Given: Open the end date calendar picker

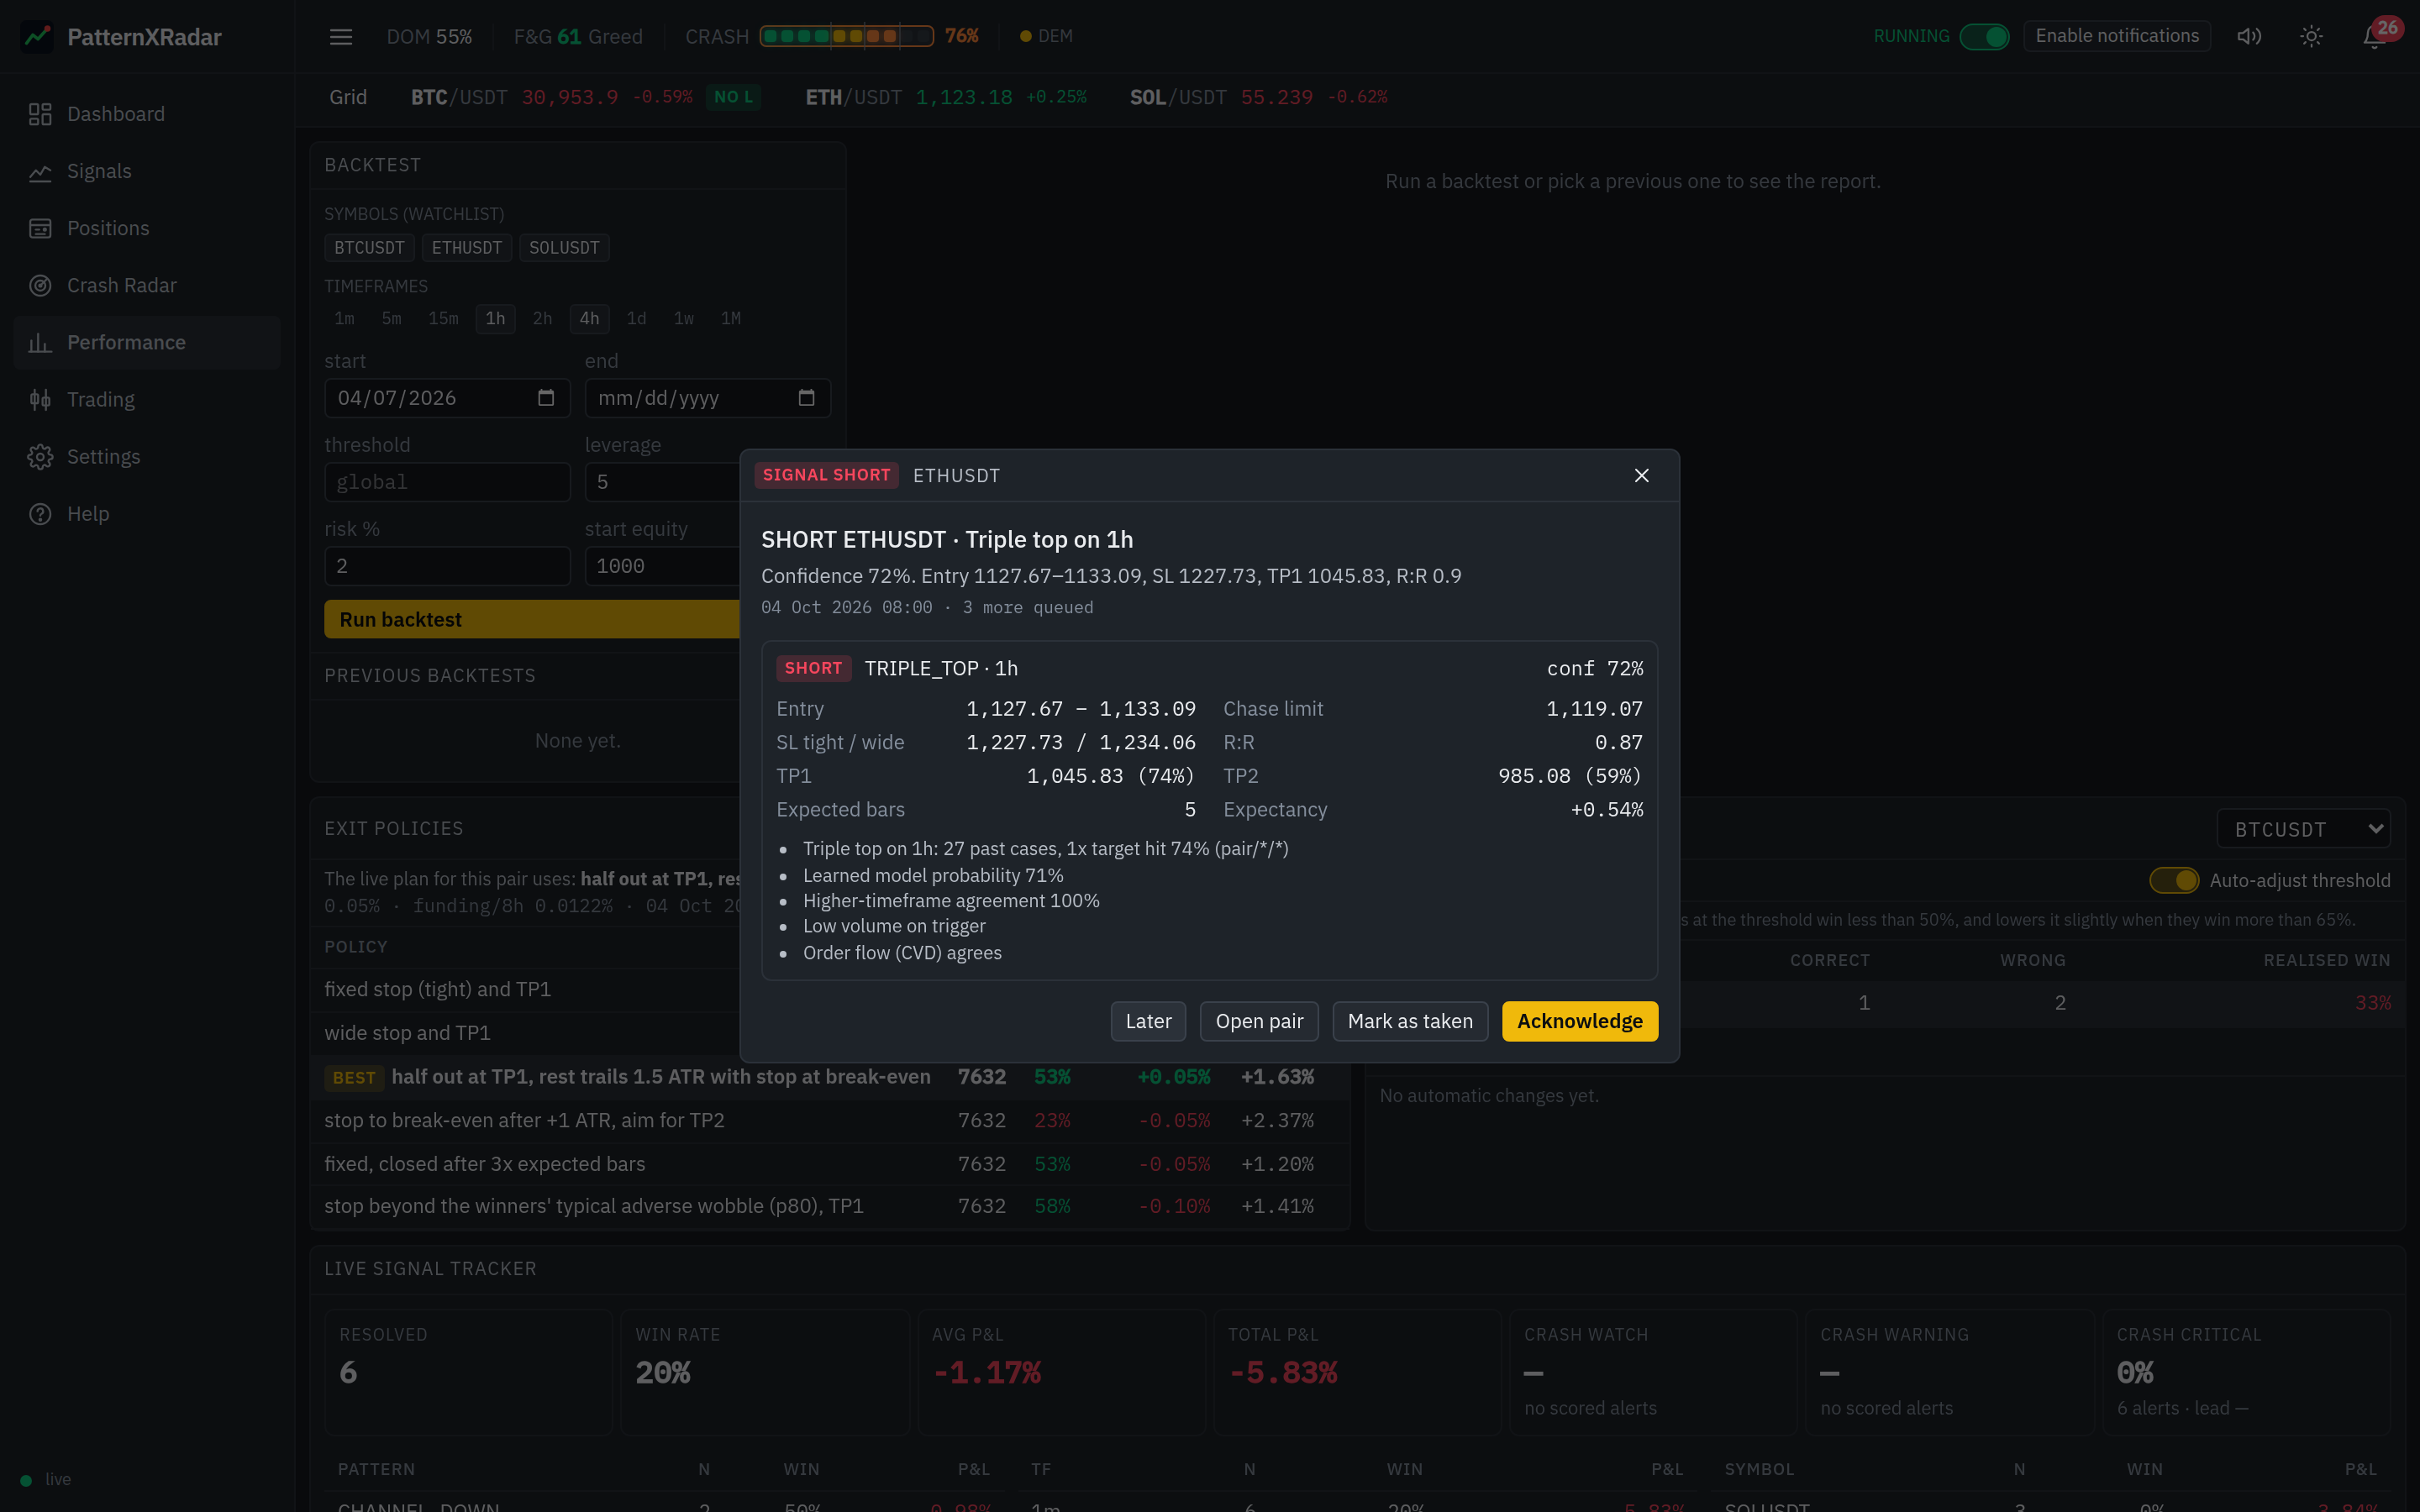Looking at the screenshot, I should coord(806,398).
